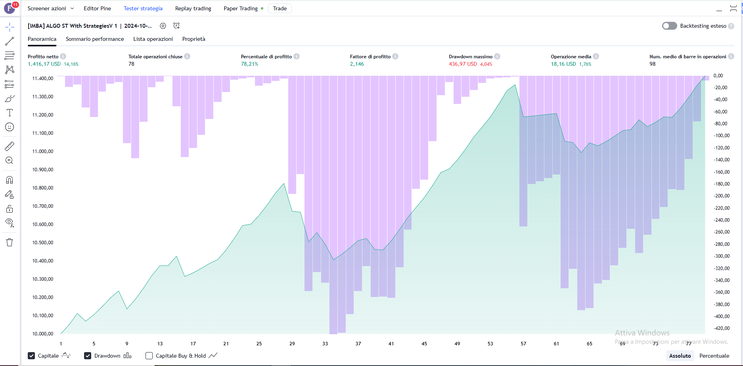Image resolution: width=743 pixels, height=366 pixels.
Task: Activate the zoom in tool
Action: click(9, 161)
